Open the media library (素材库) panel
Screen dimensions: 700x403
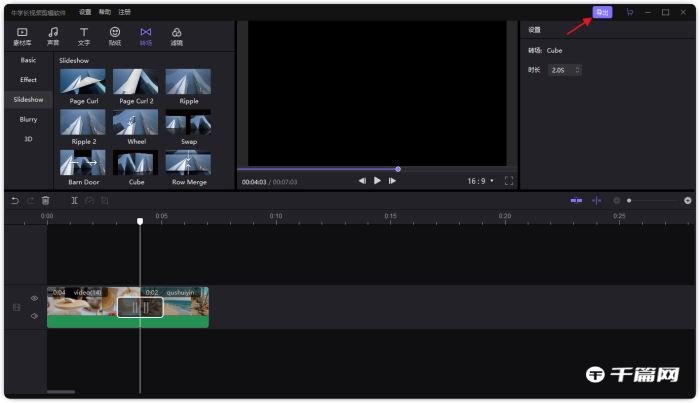22,36
